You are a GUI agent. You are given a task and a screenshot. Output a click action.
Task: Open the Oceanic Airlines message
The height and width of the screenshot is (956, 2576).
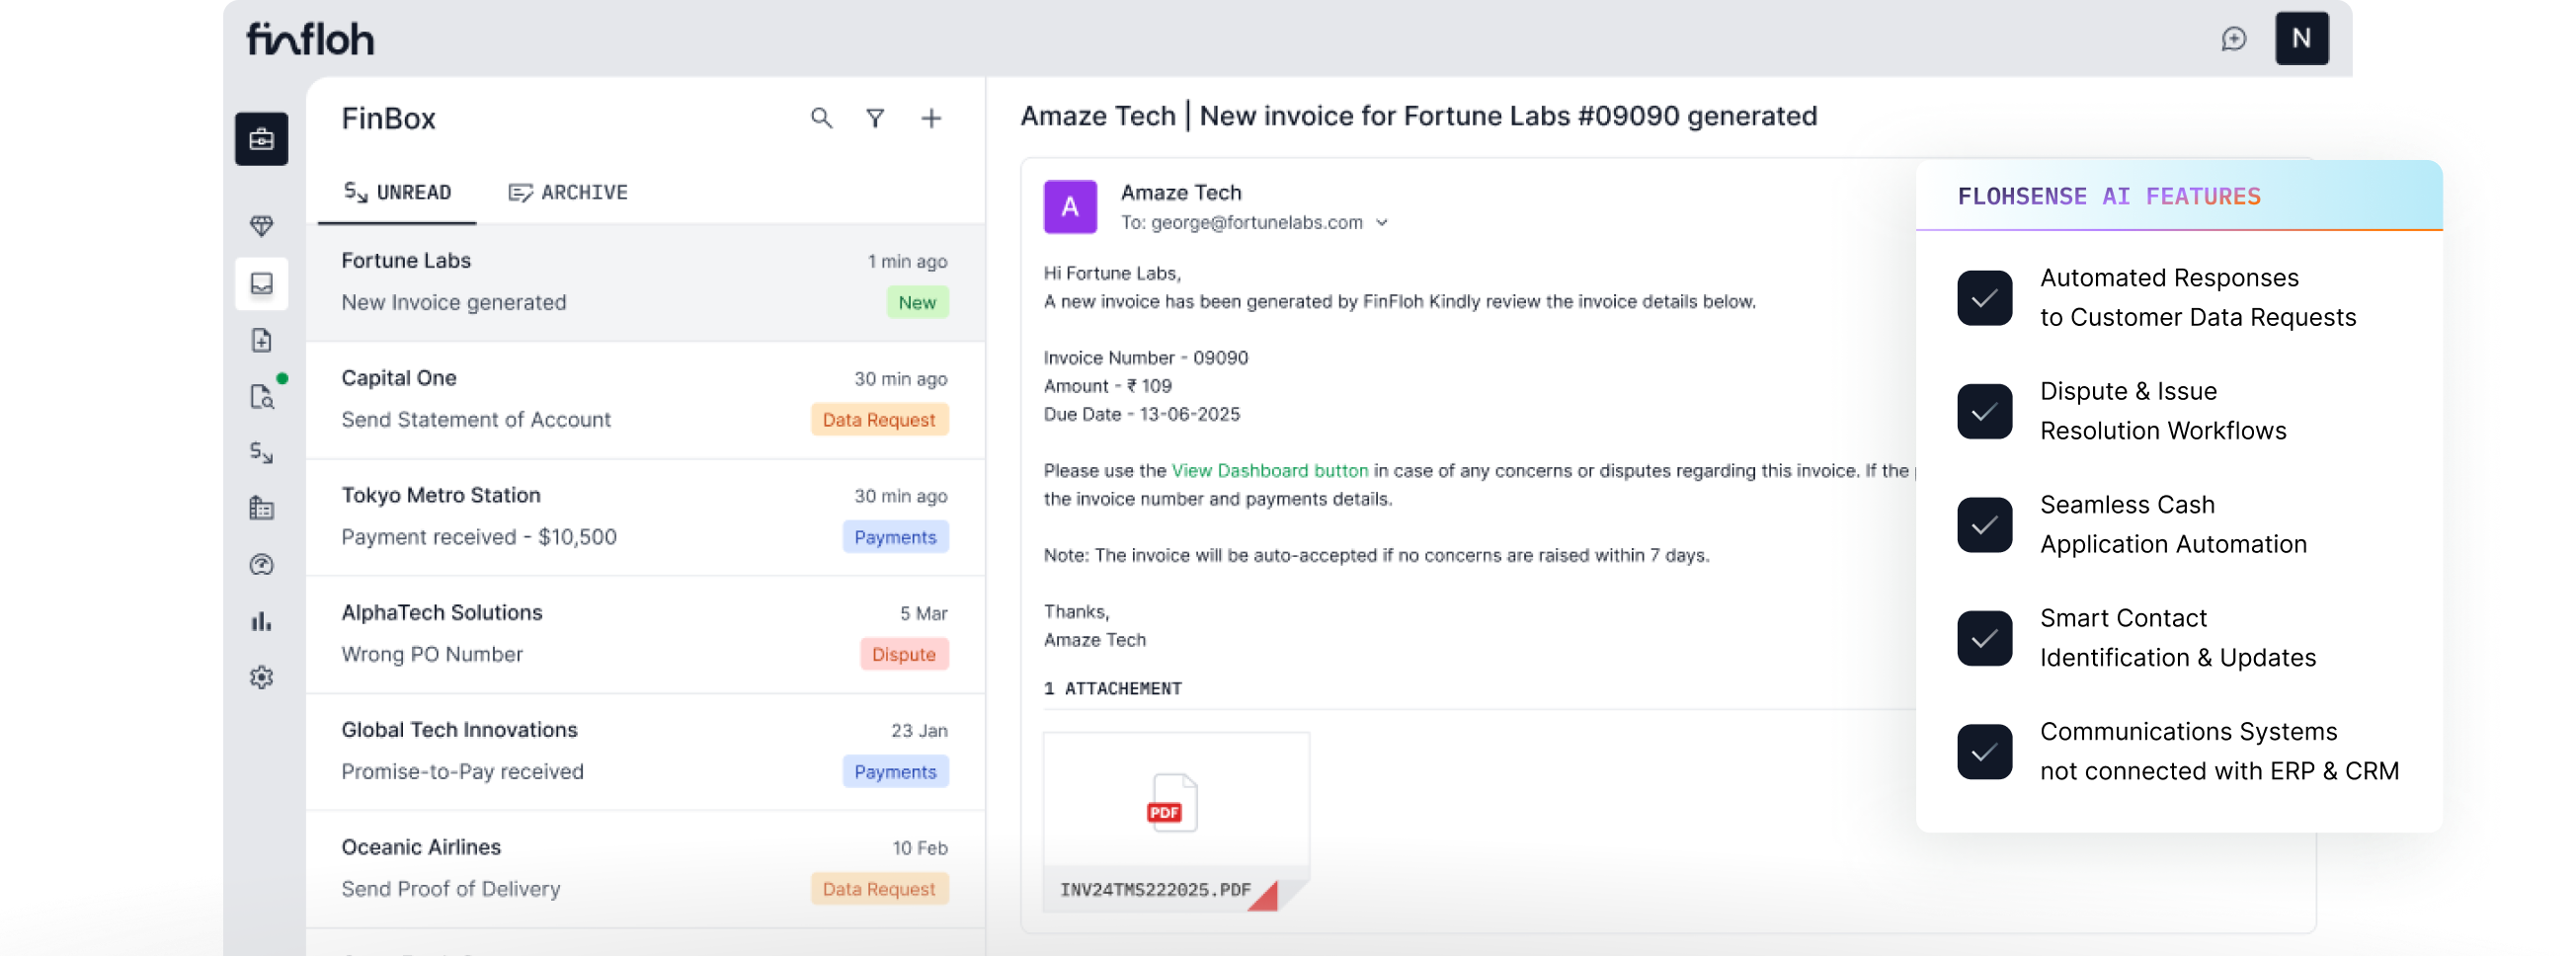(x=645, y=868)
